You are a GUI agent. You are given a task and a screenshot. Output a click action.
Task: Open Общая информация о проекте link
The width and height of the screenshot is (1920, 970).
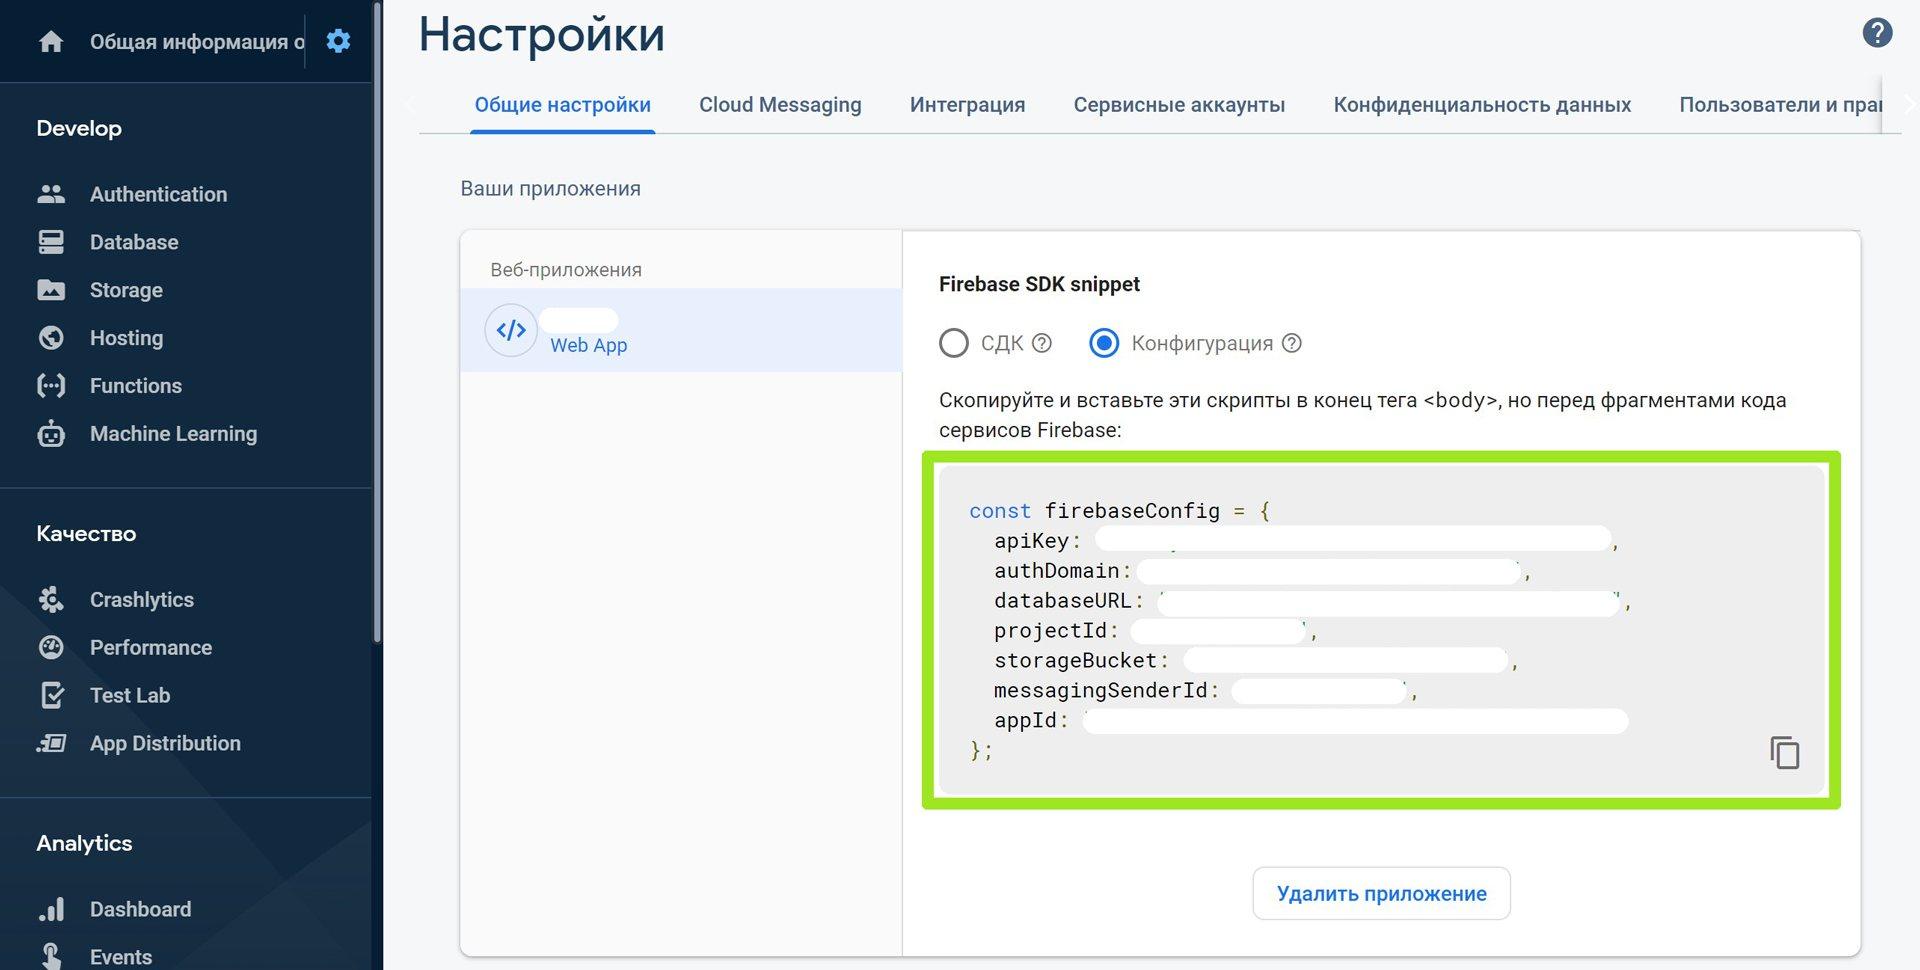point(197,42)
